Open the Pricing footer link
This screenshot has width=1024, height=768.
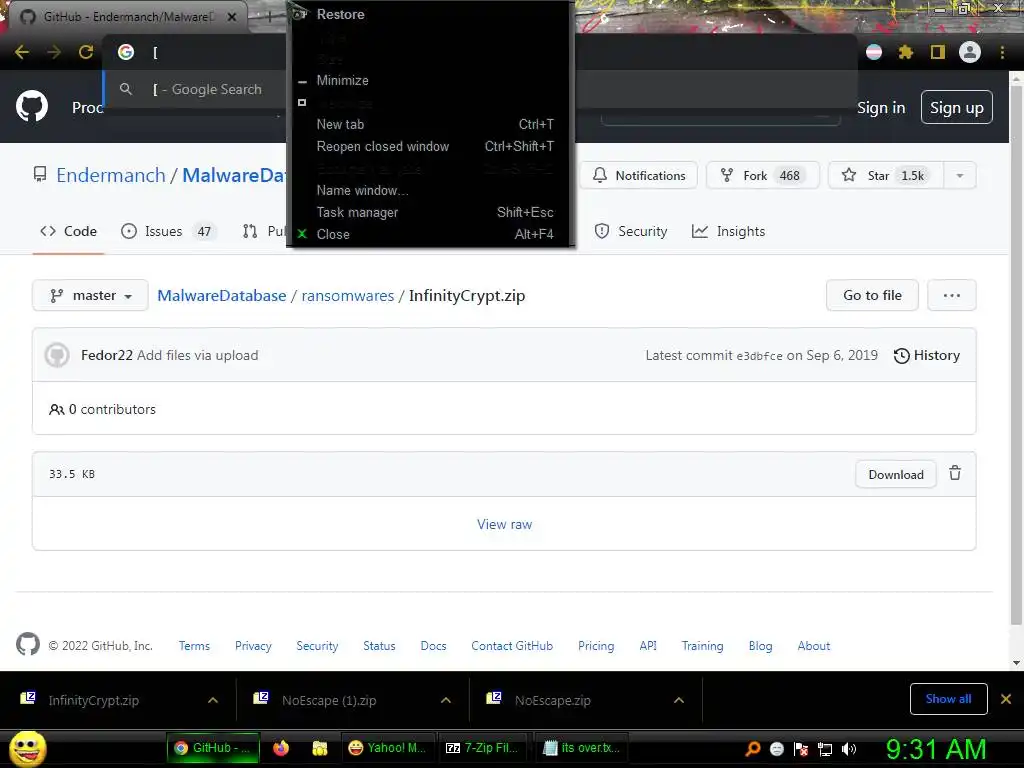click(x=596, y=646)
